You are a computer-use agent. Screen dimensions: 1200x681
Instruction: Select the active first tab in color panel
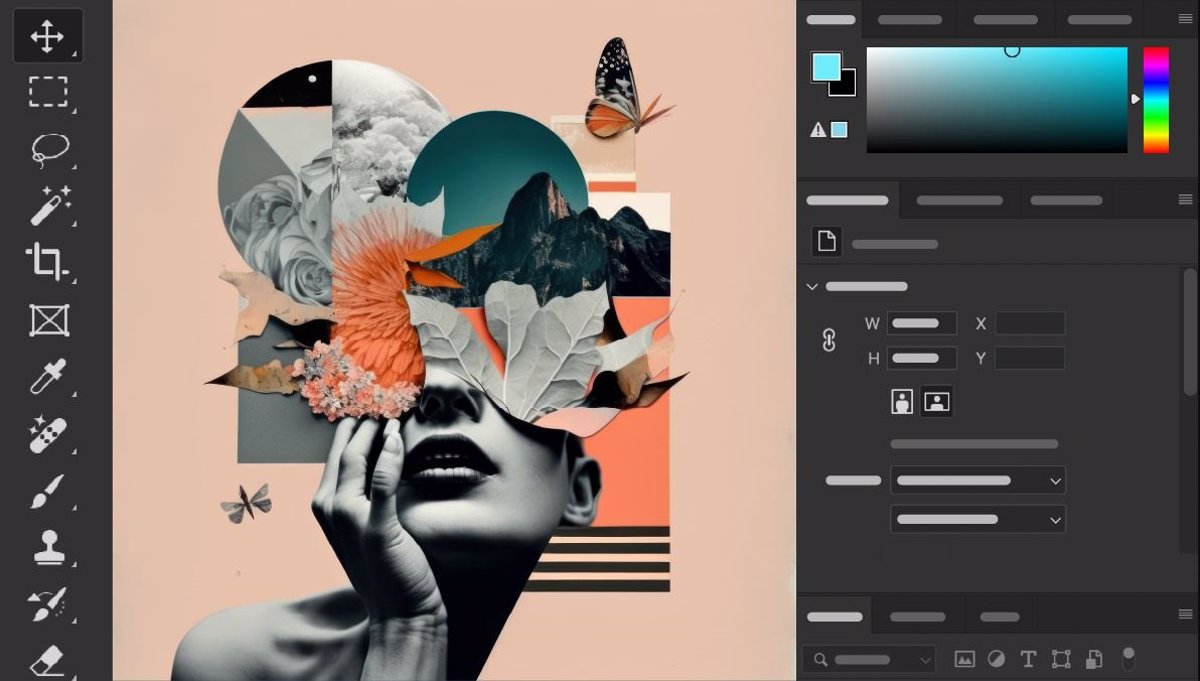point(831,19)
